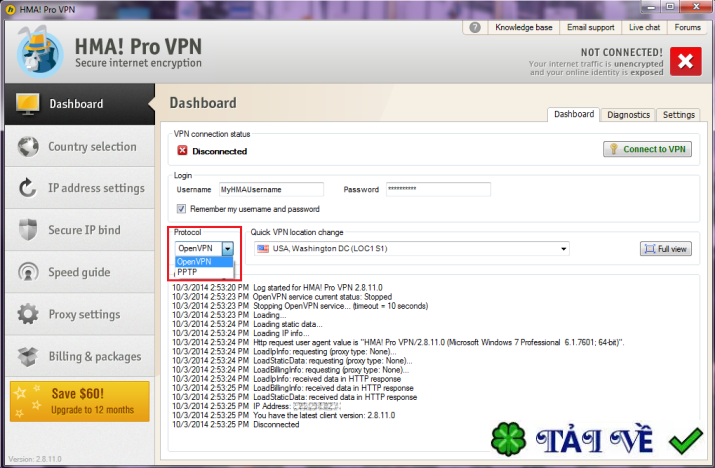Click the Dashboard monitor icon

pyautogui.click(x=28, y=104)
